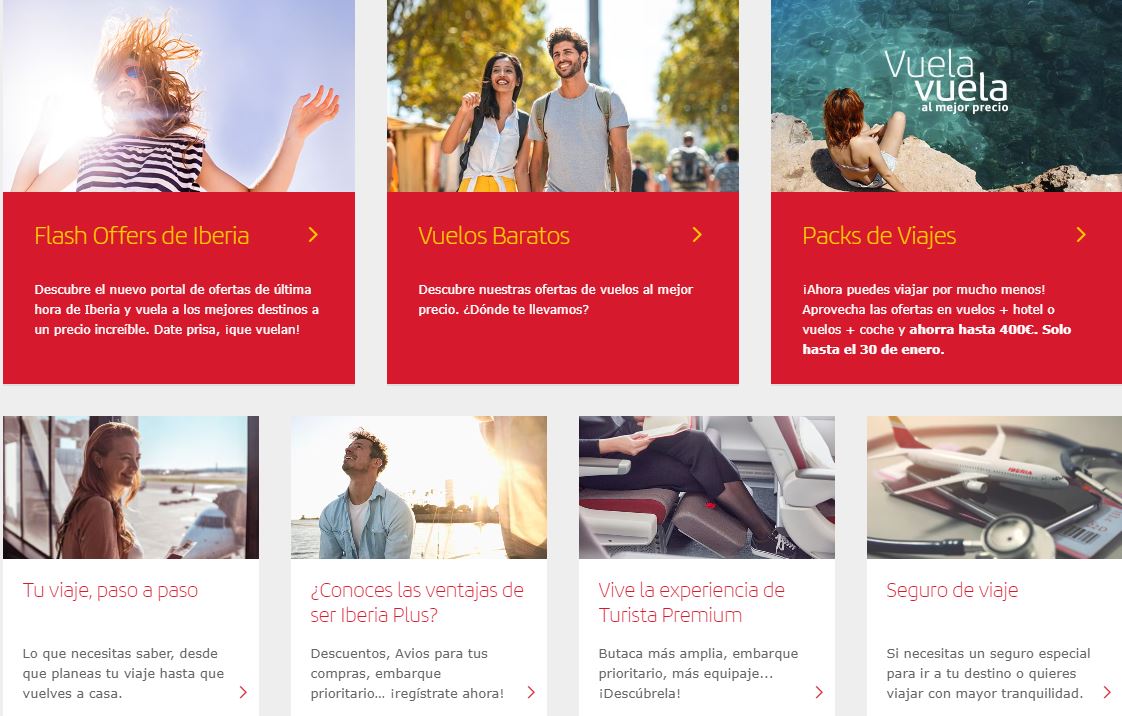
Task: Open the Flash Offers de Iberia heading
Action: [x=142, y=236]
